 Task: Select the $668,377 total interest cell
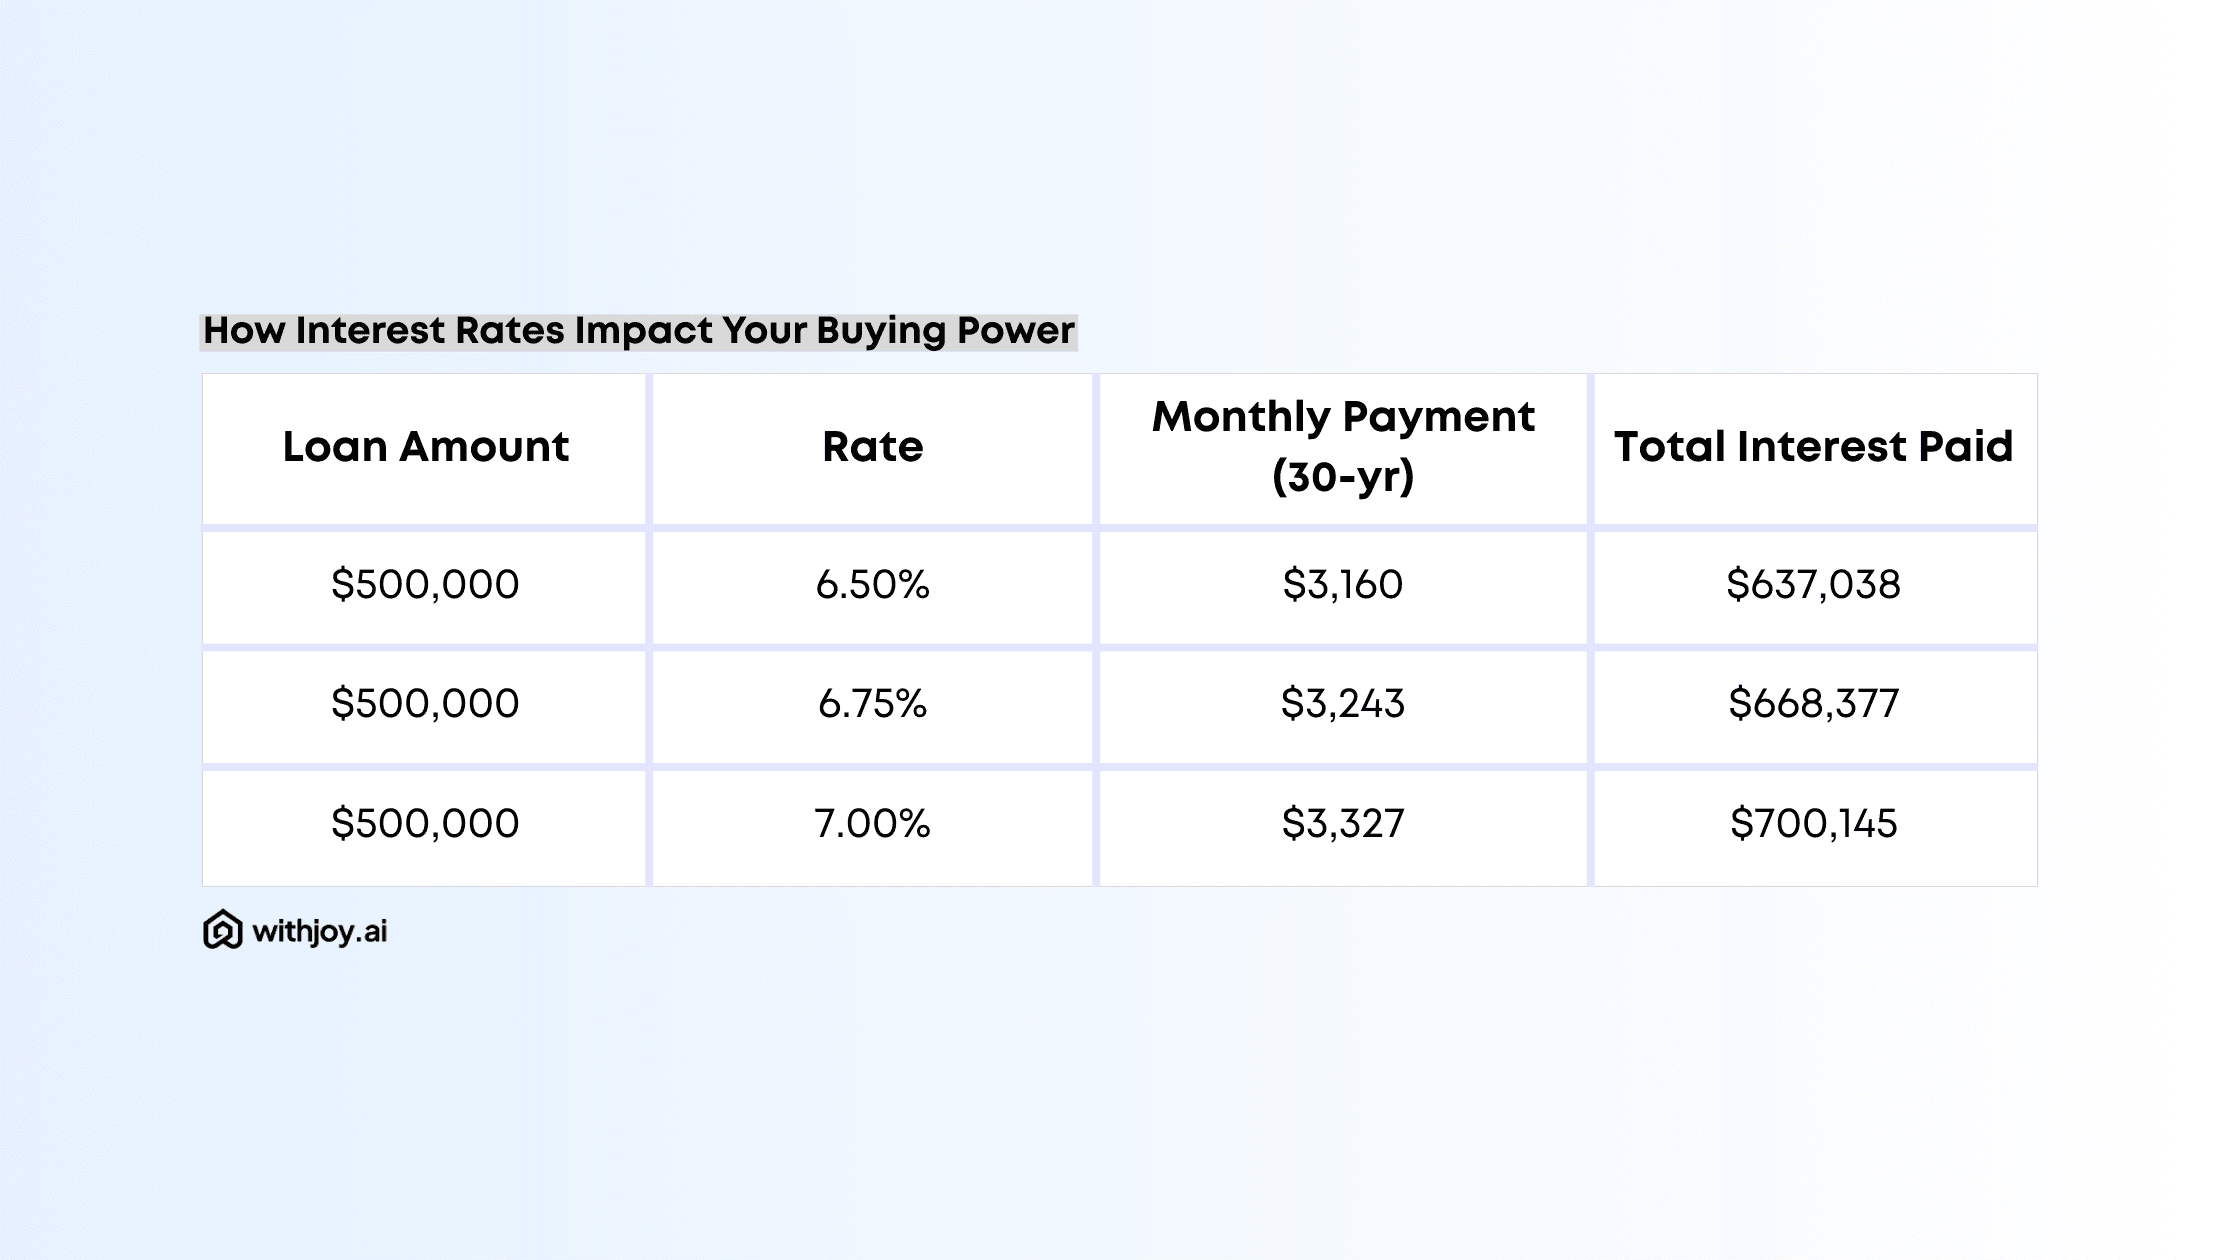[1813, 704]
